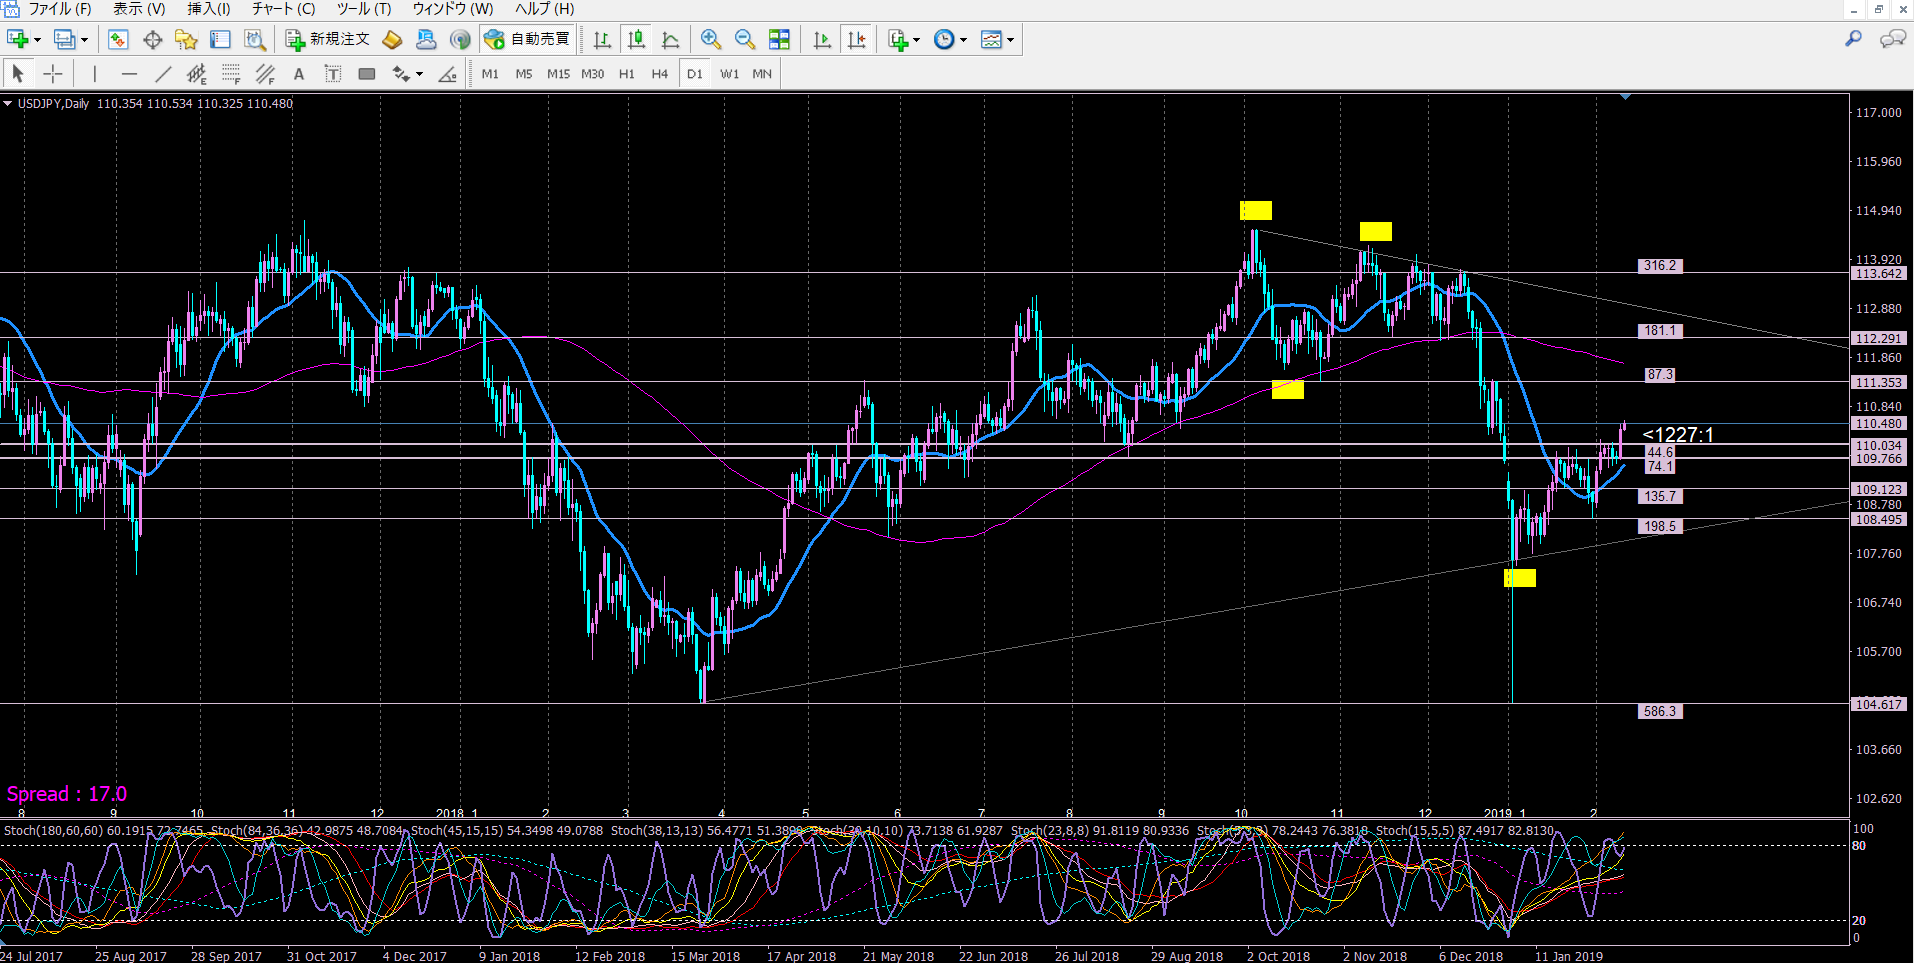This screenshot has height=963, width=1914.
Task: Select the trendline drawing tool
Action: pyautogui.click(x=163, y=73)
